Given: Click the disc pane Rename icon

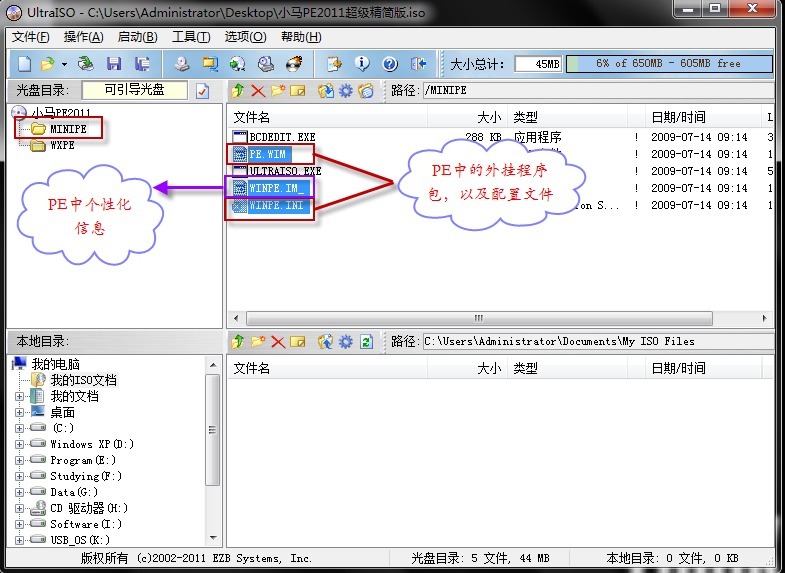Looking at the screenshot, I should 297,91.
